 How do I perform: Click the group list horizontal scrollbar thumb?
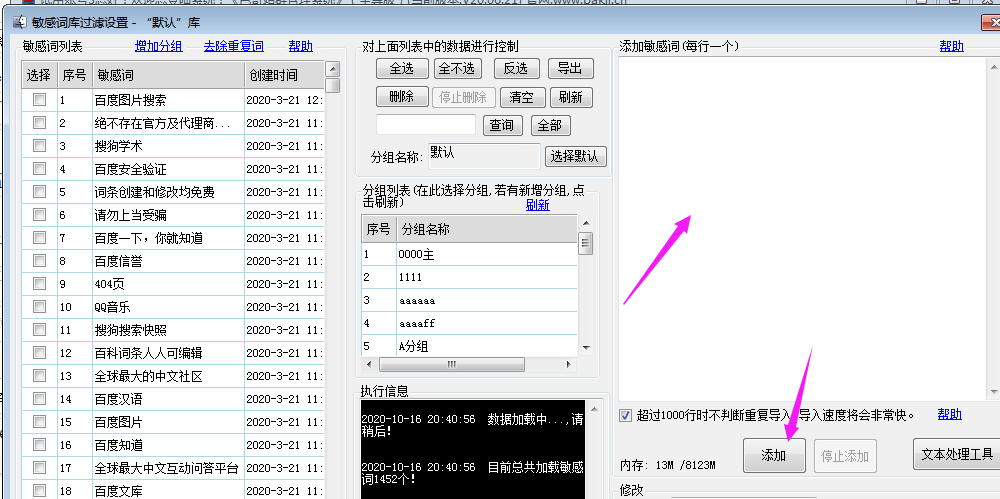point(452,364)
